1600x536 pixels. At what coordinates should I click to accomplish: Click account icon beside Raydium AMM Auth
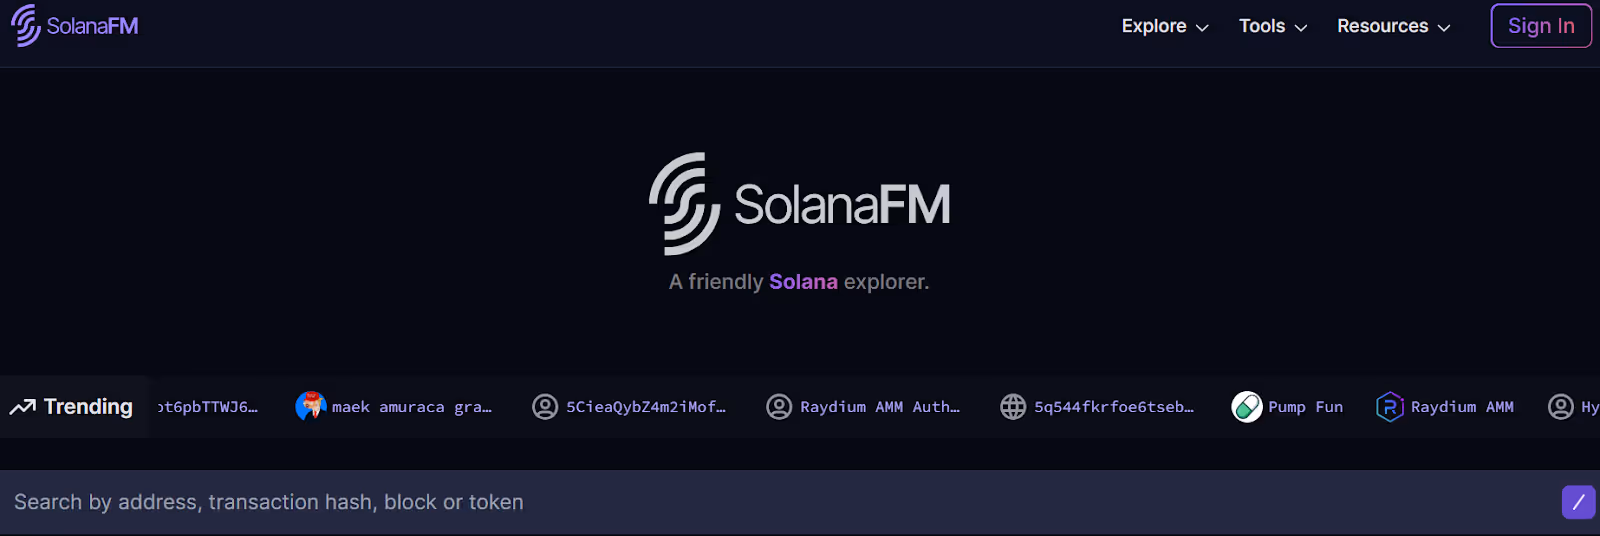(779, 407)
